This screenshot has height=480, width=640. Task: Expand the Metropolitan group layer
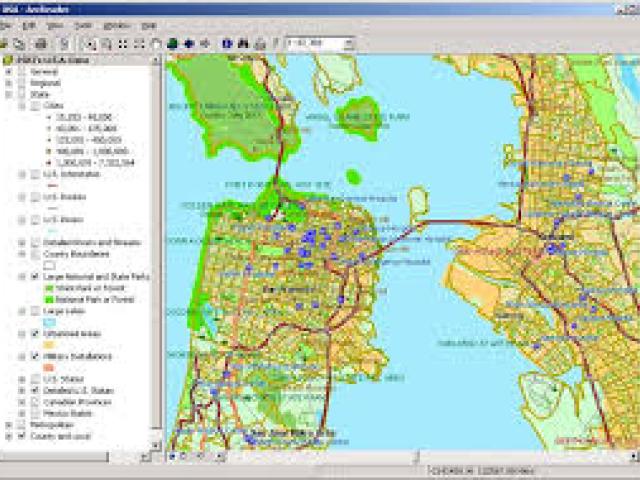point(8,425)
